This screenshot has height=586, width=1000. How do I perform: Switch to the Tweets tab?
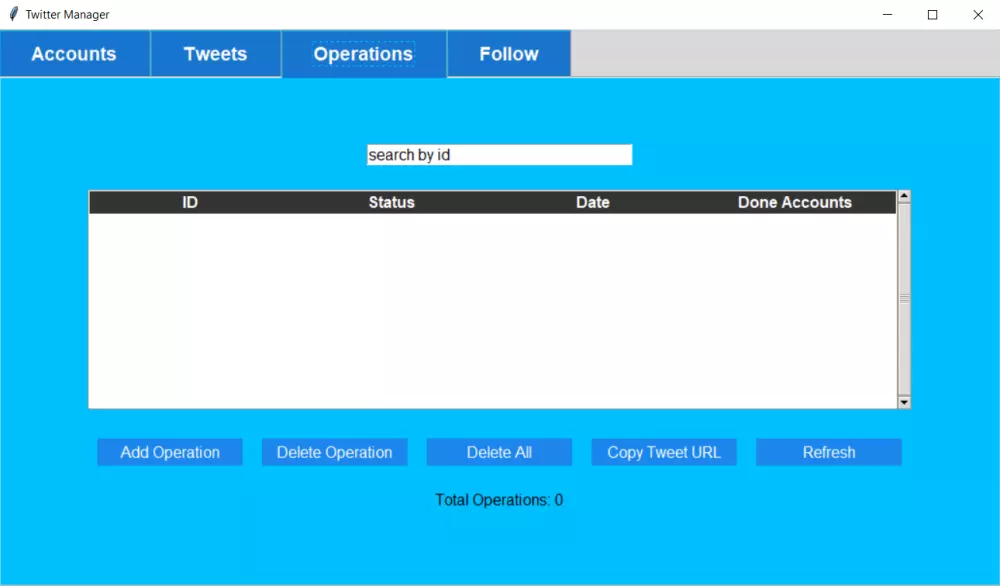(x=215, y=54)
